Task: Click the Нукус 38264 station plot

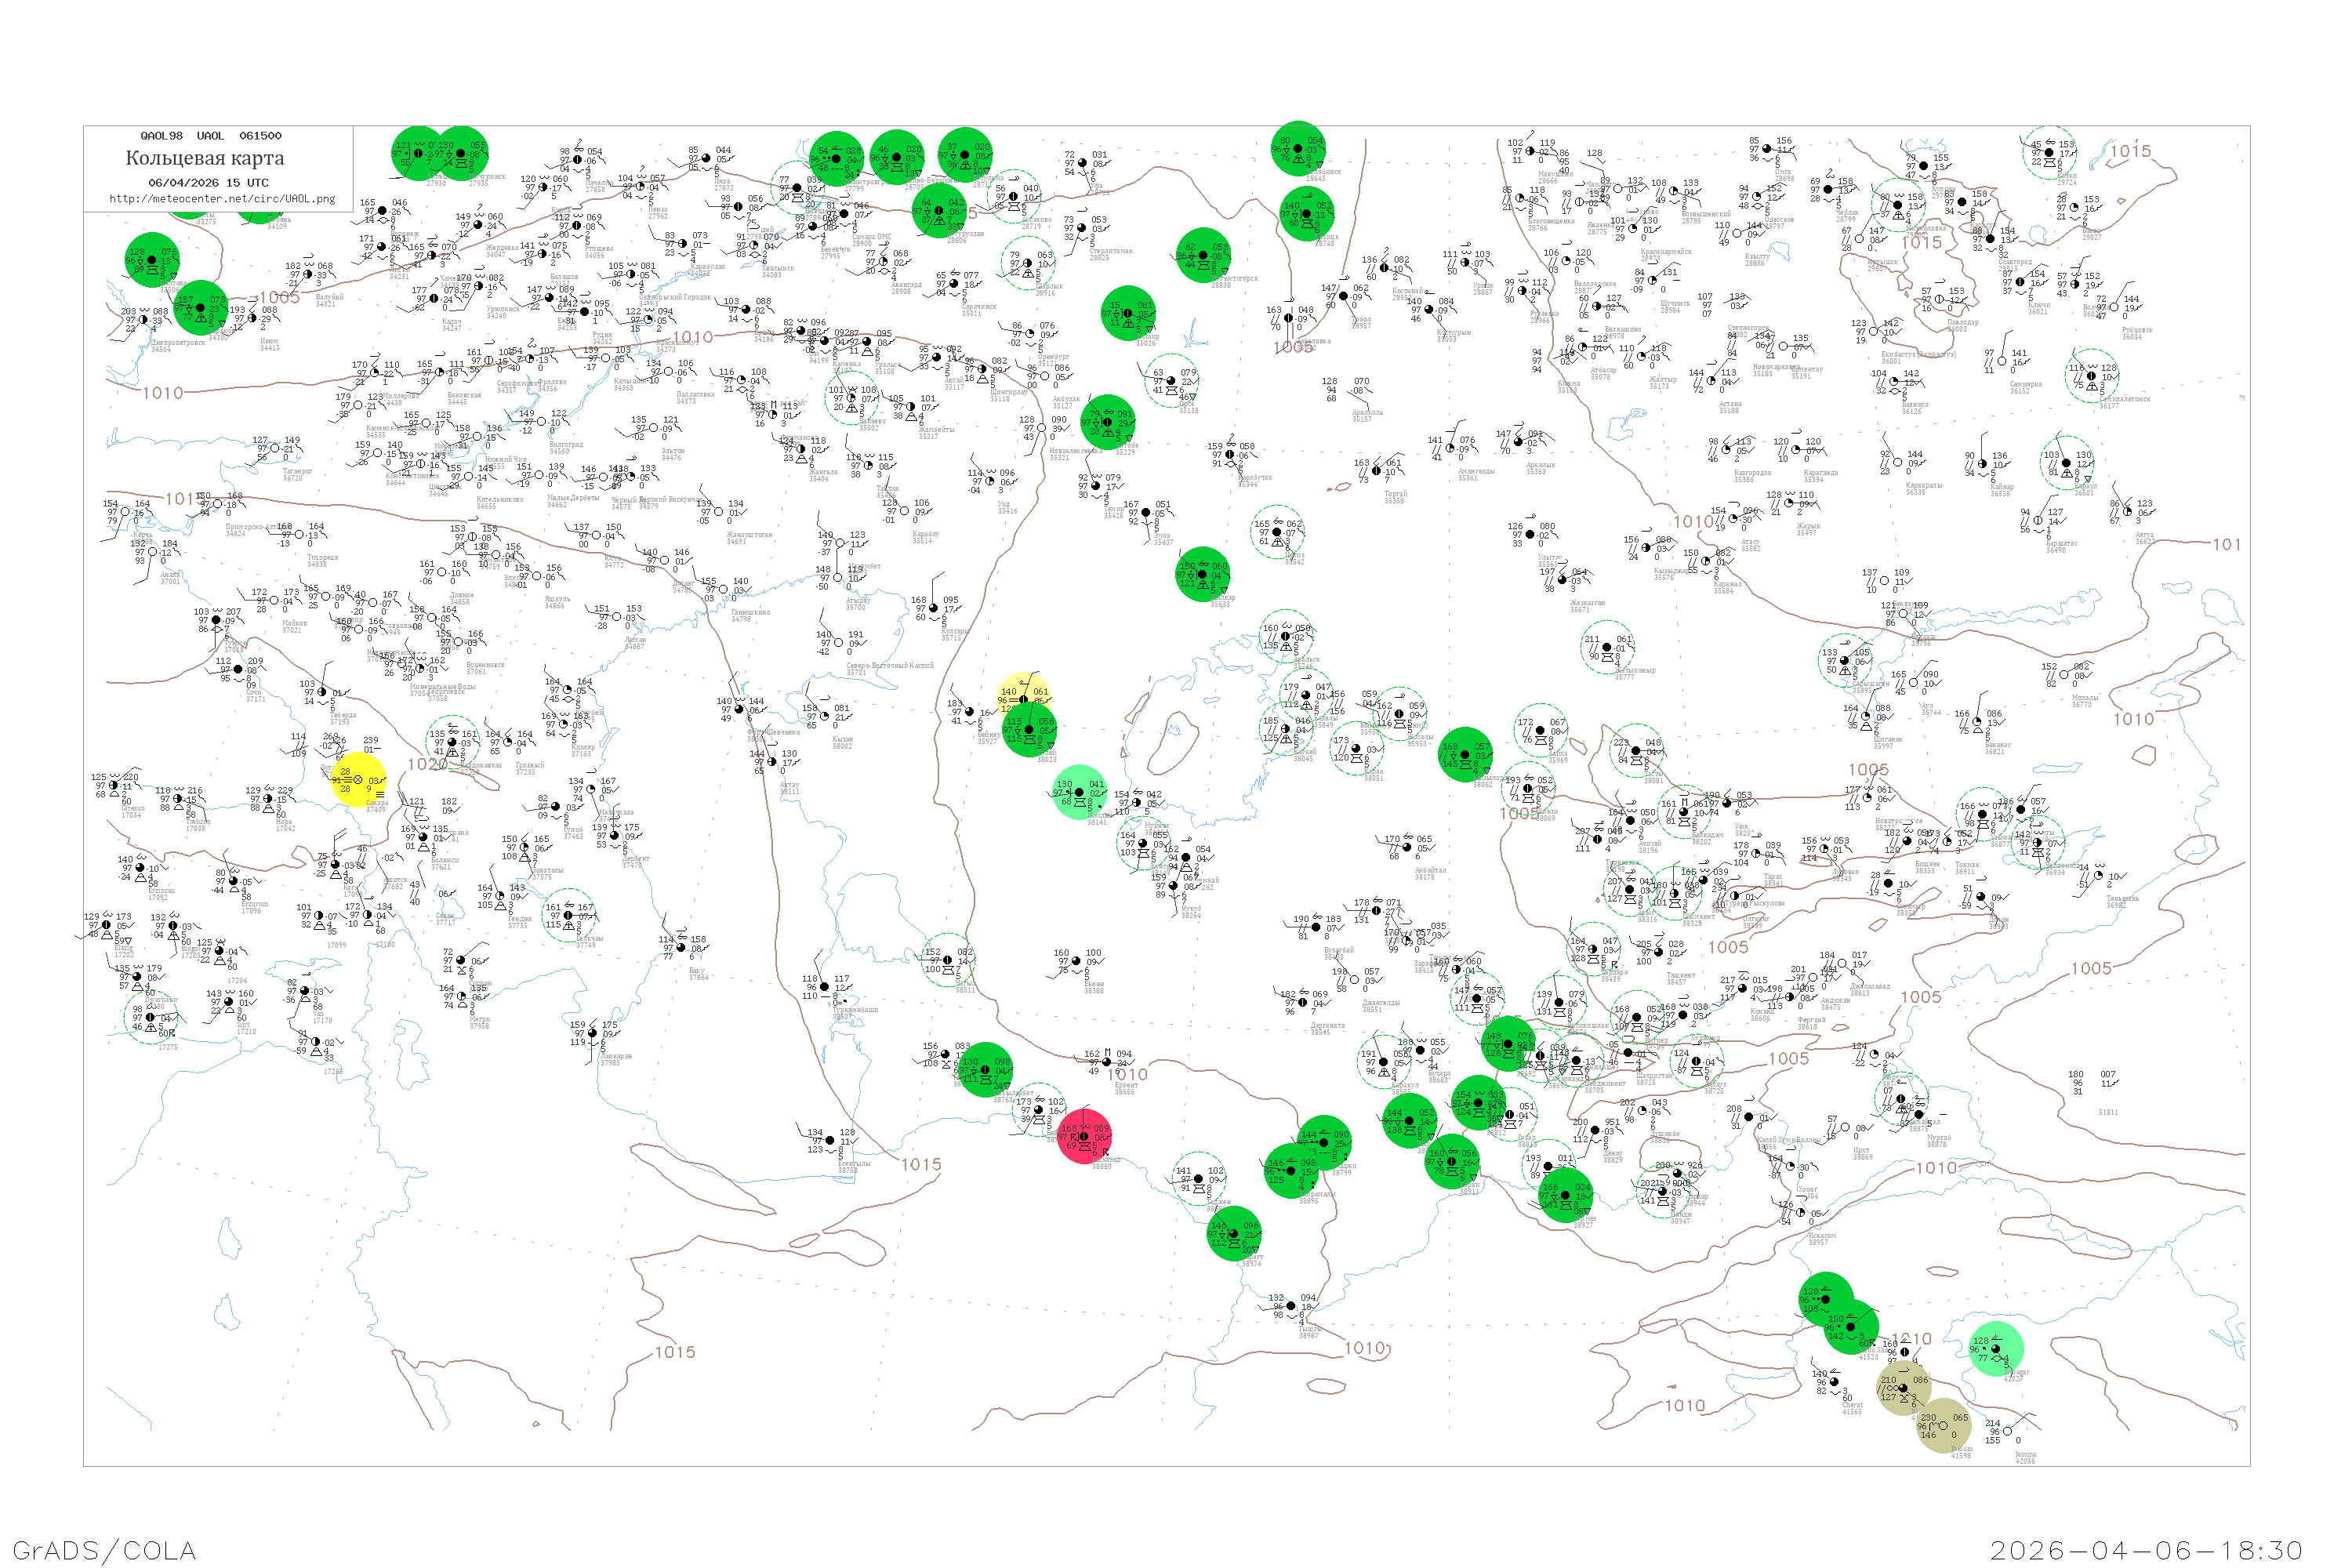Action: [x=1175, y=886]
